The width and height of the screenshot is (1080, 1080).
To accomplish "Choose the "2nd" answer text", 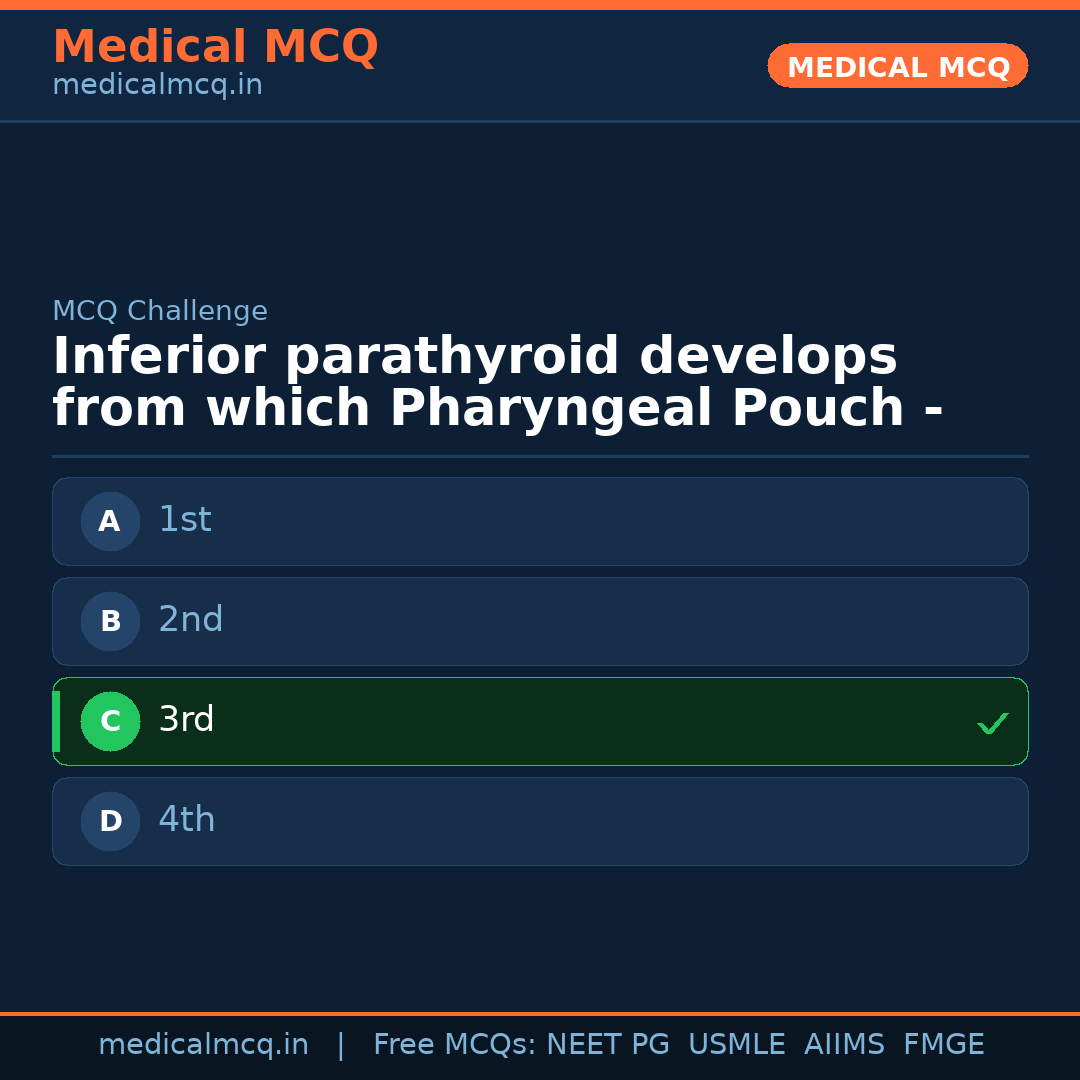I will click(x=191, y=620).
